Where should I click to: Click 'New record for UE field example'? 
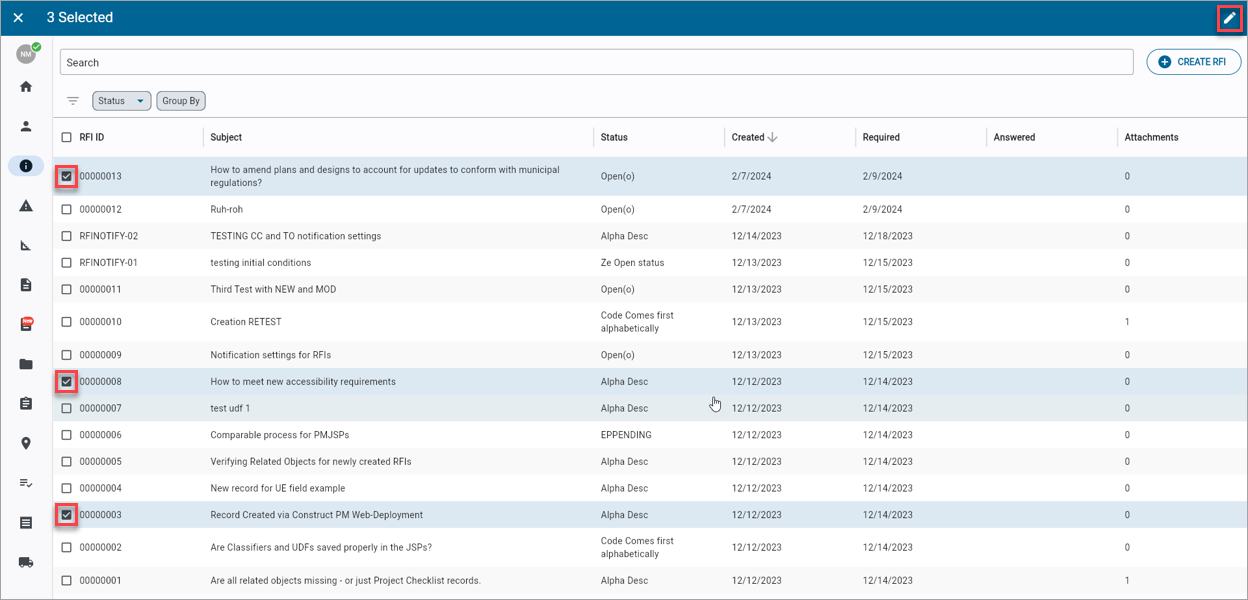tap(278, 488)
